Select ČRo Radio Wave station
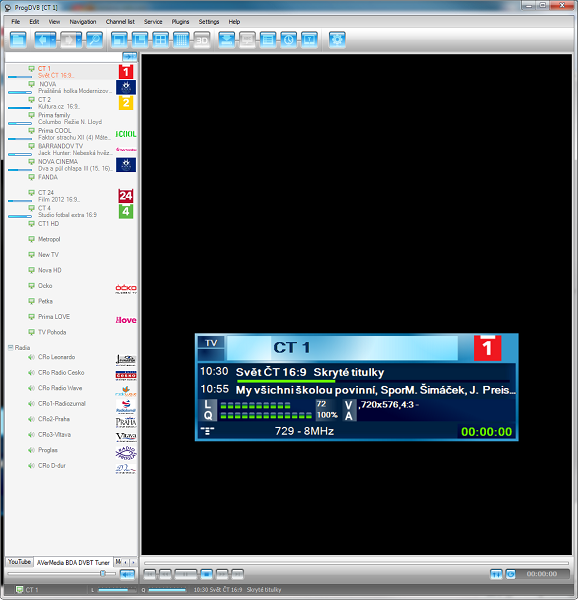This screenshot has height=600, width=579. click(x=72, y=388)
